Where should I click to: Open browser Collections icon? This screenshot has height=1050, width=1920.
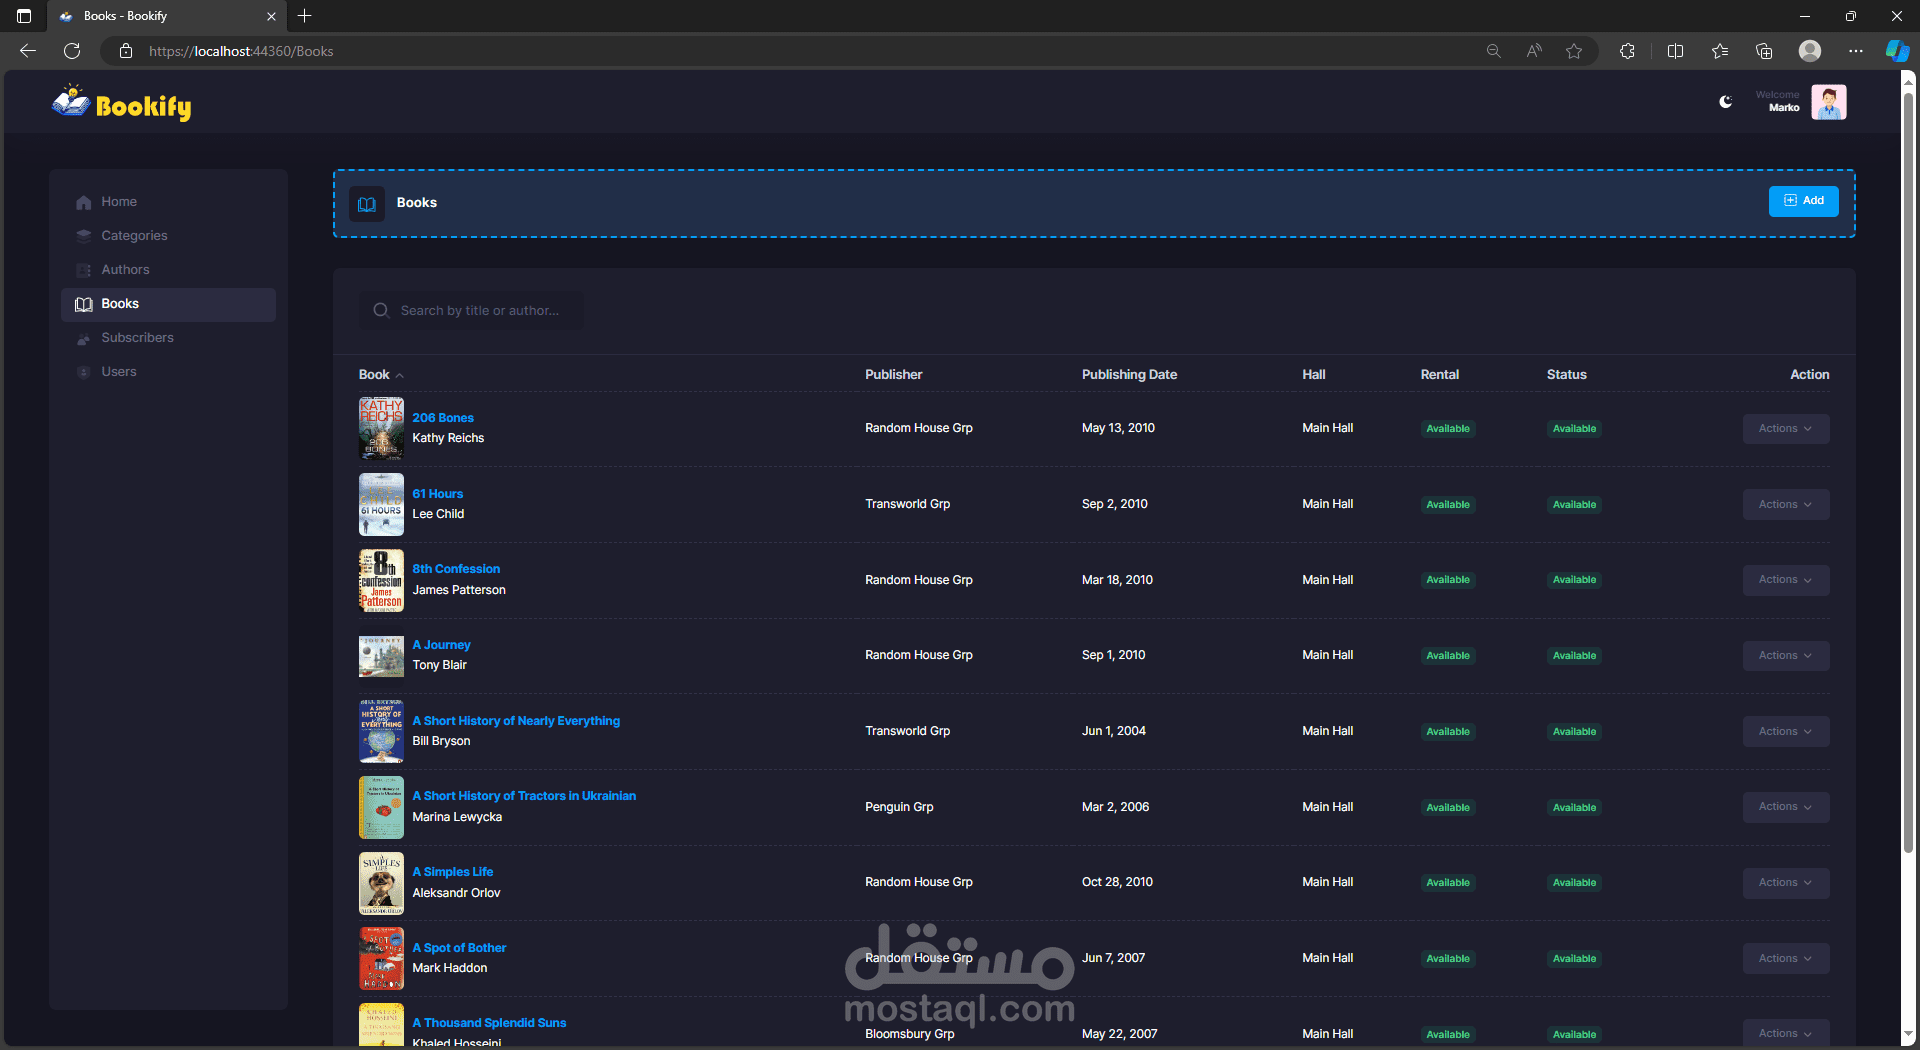tap(1764, 51)
